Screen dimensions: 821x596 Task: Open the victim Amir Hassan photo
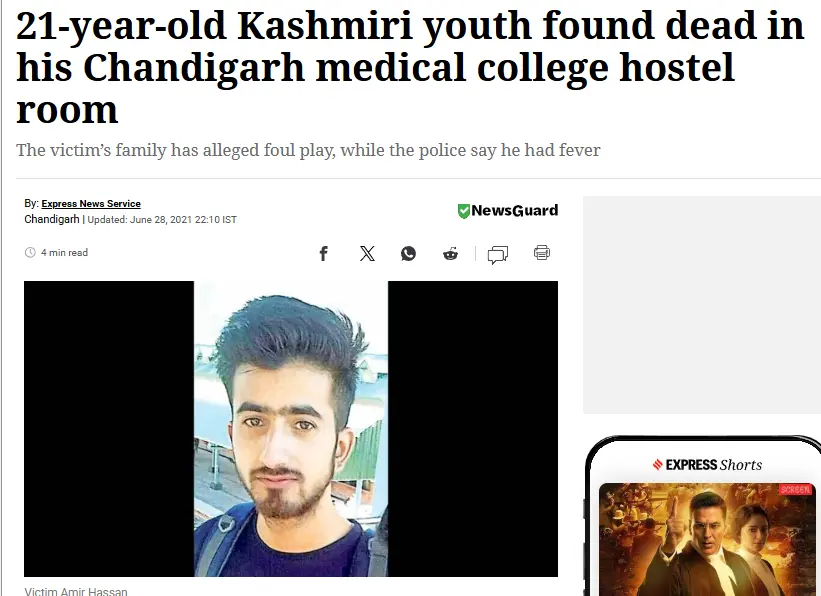click(x=291, y=429)
